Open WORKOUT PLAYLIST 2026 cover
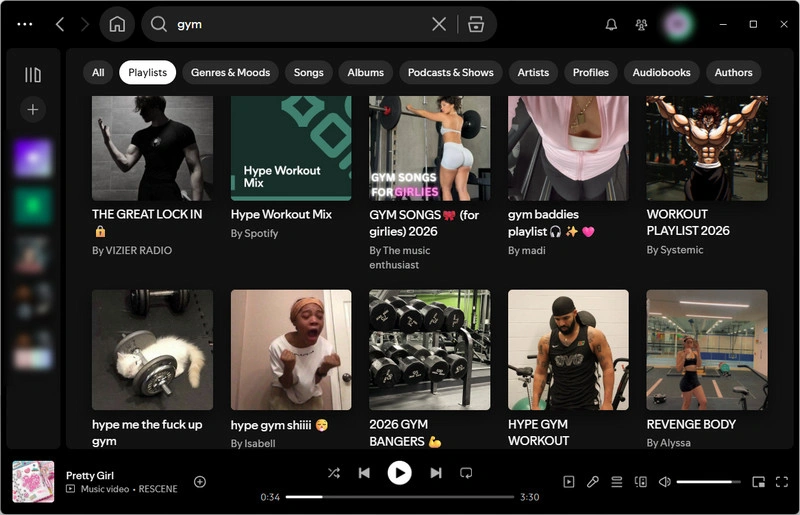Image resolution: width=800 pixels, height=515 pixels. coord(707,148)
